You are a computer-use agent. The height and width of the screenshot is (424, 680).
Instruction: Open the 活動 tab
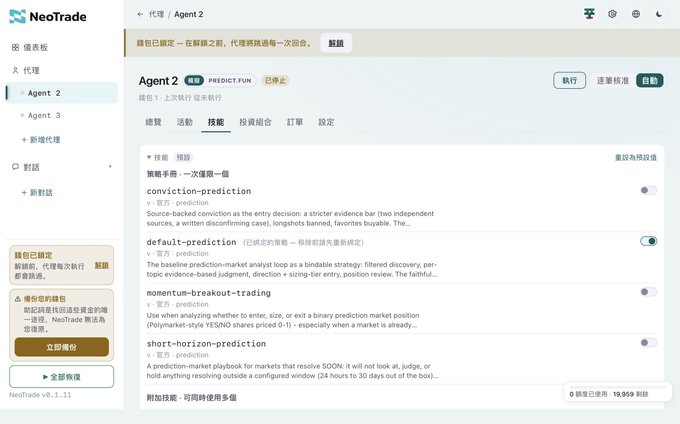point(185,122)
